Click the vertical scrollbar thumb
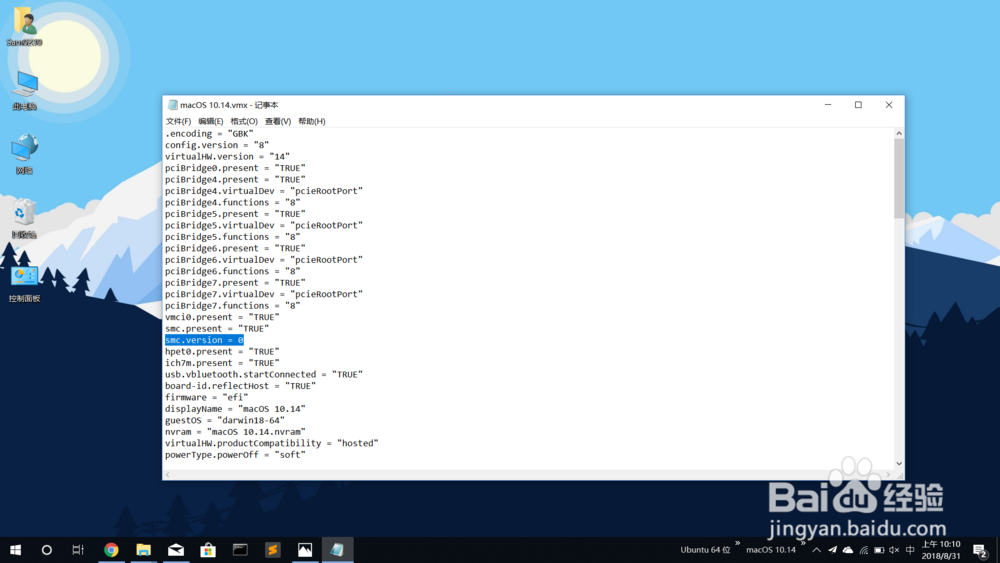 click(x=899, y=179)
